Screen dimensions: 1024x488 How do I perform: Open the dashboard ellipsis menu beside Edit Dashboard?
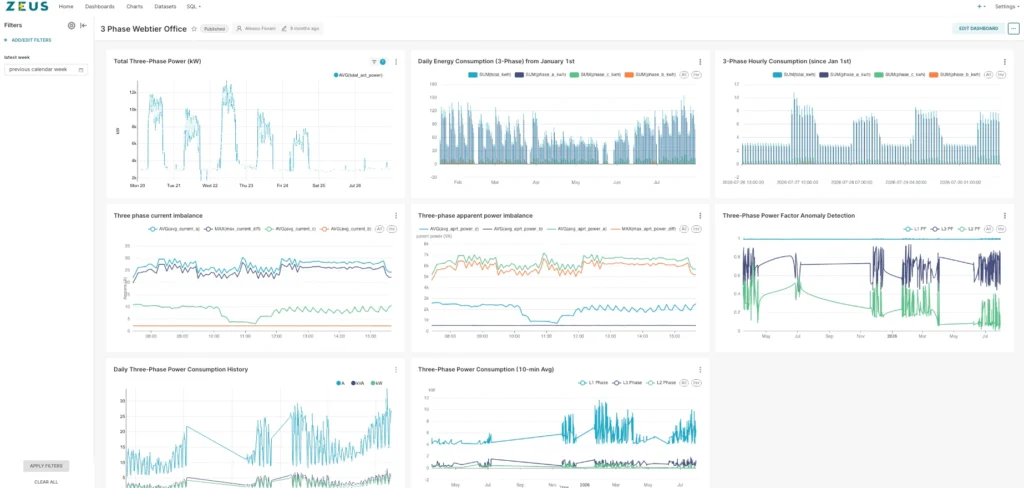(1014, 29)
